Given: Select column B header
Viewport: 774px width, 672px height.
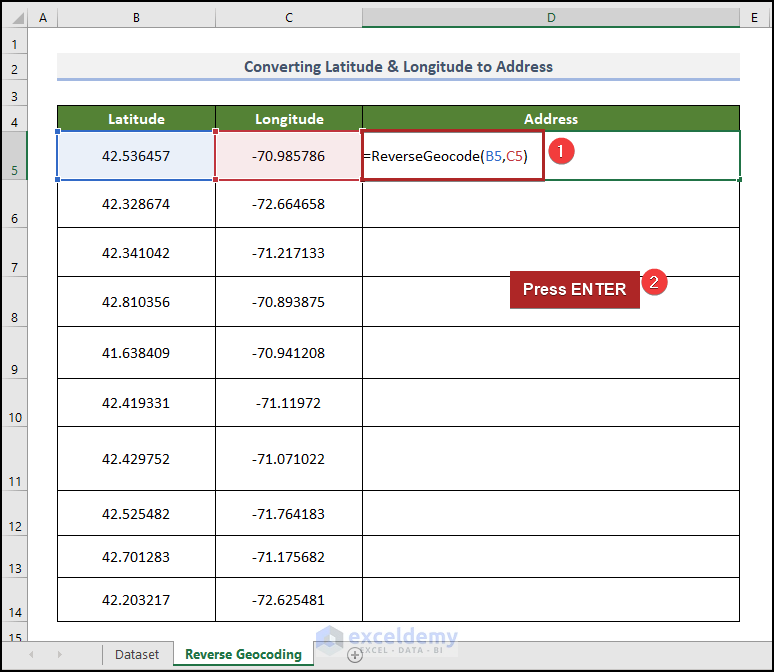Looking at the screenshot, I should [136, 18].
